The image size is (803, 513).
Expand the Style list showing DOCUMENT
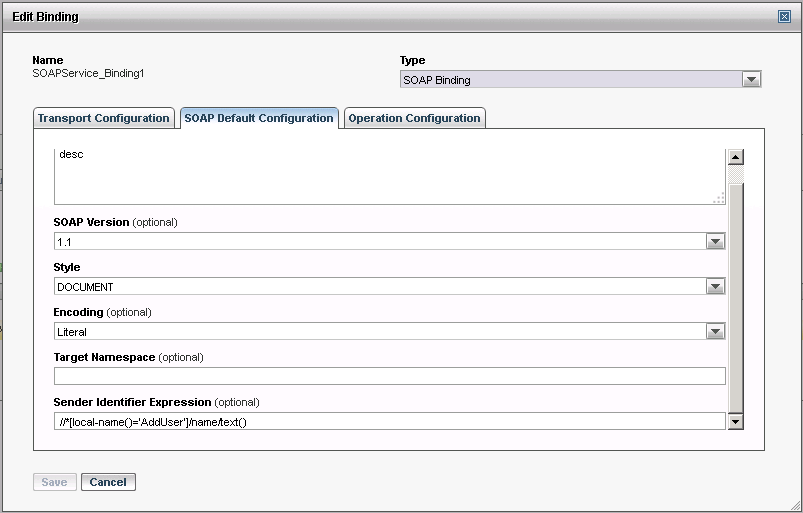pos(380,287)
